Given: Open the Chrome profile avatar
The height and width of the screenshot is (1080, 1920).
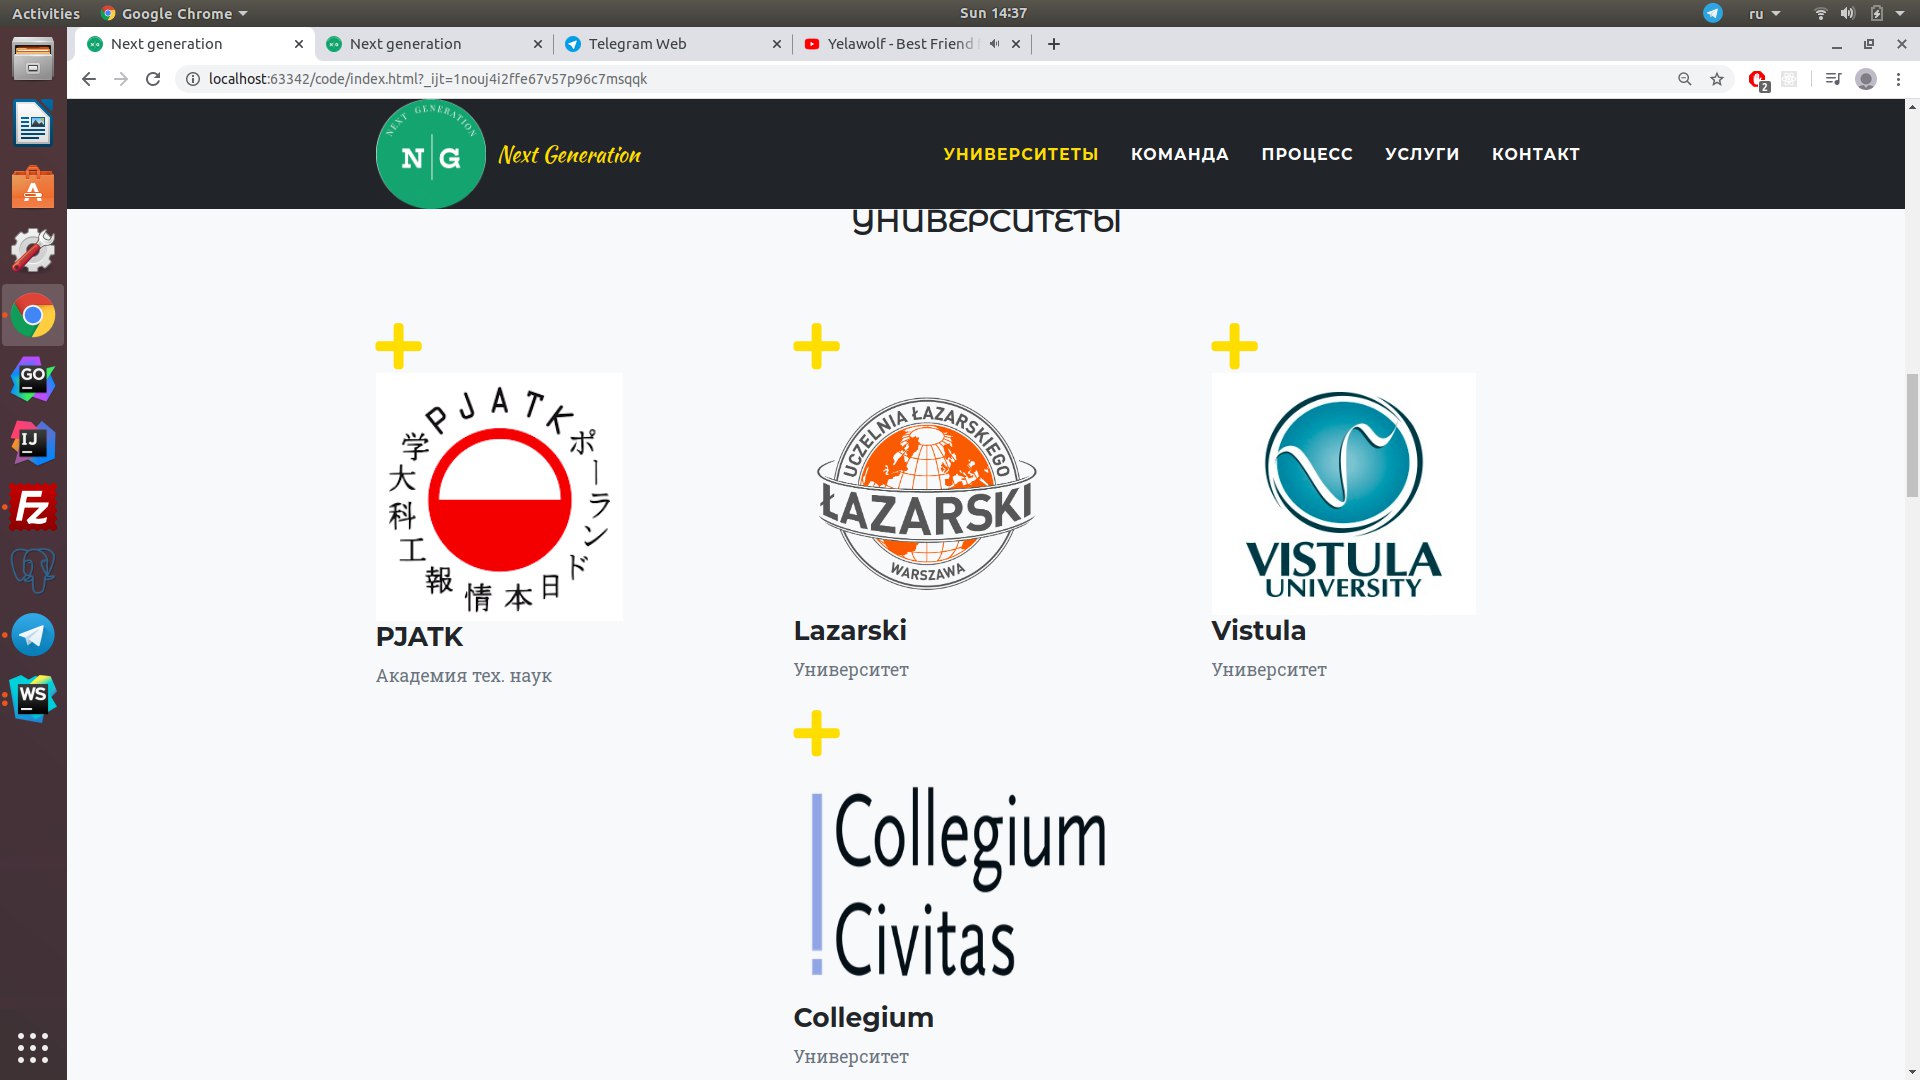Looking at the screenshot, I should [x=1866, y=79].
